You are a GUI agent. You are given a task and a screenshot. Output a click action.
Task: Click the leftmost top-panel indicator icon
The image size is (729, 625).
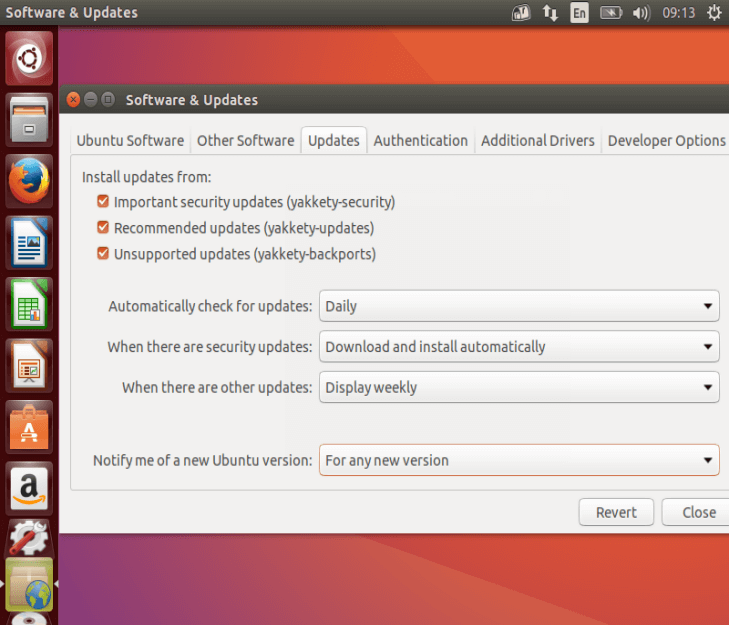(521, 13)
